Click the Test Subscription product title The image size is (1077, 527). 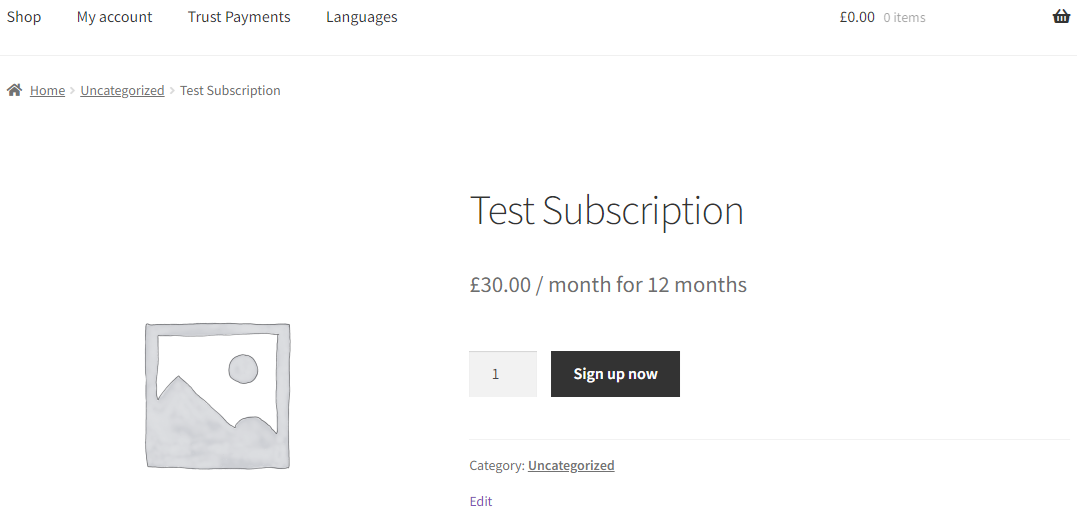pyautogui.click(x=606, y=211)
